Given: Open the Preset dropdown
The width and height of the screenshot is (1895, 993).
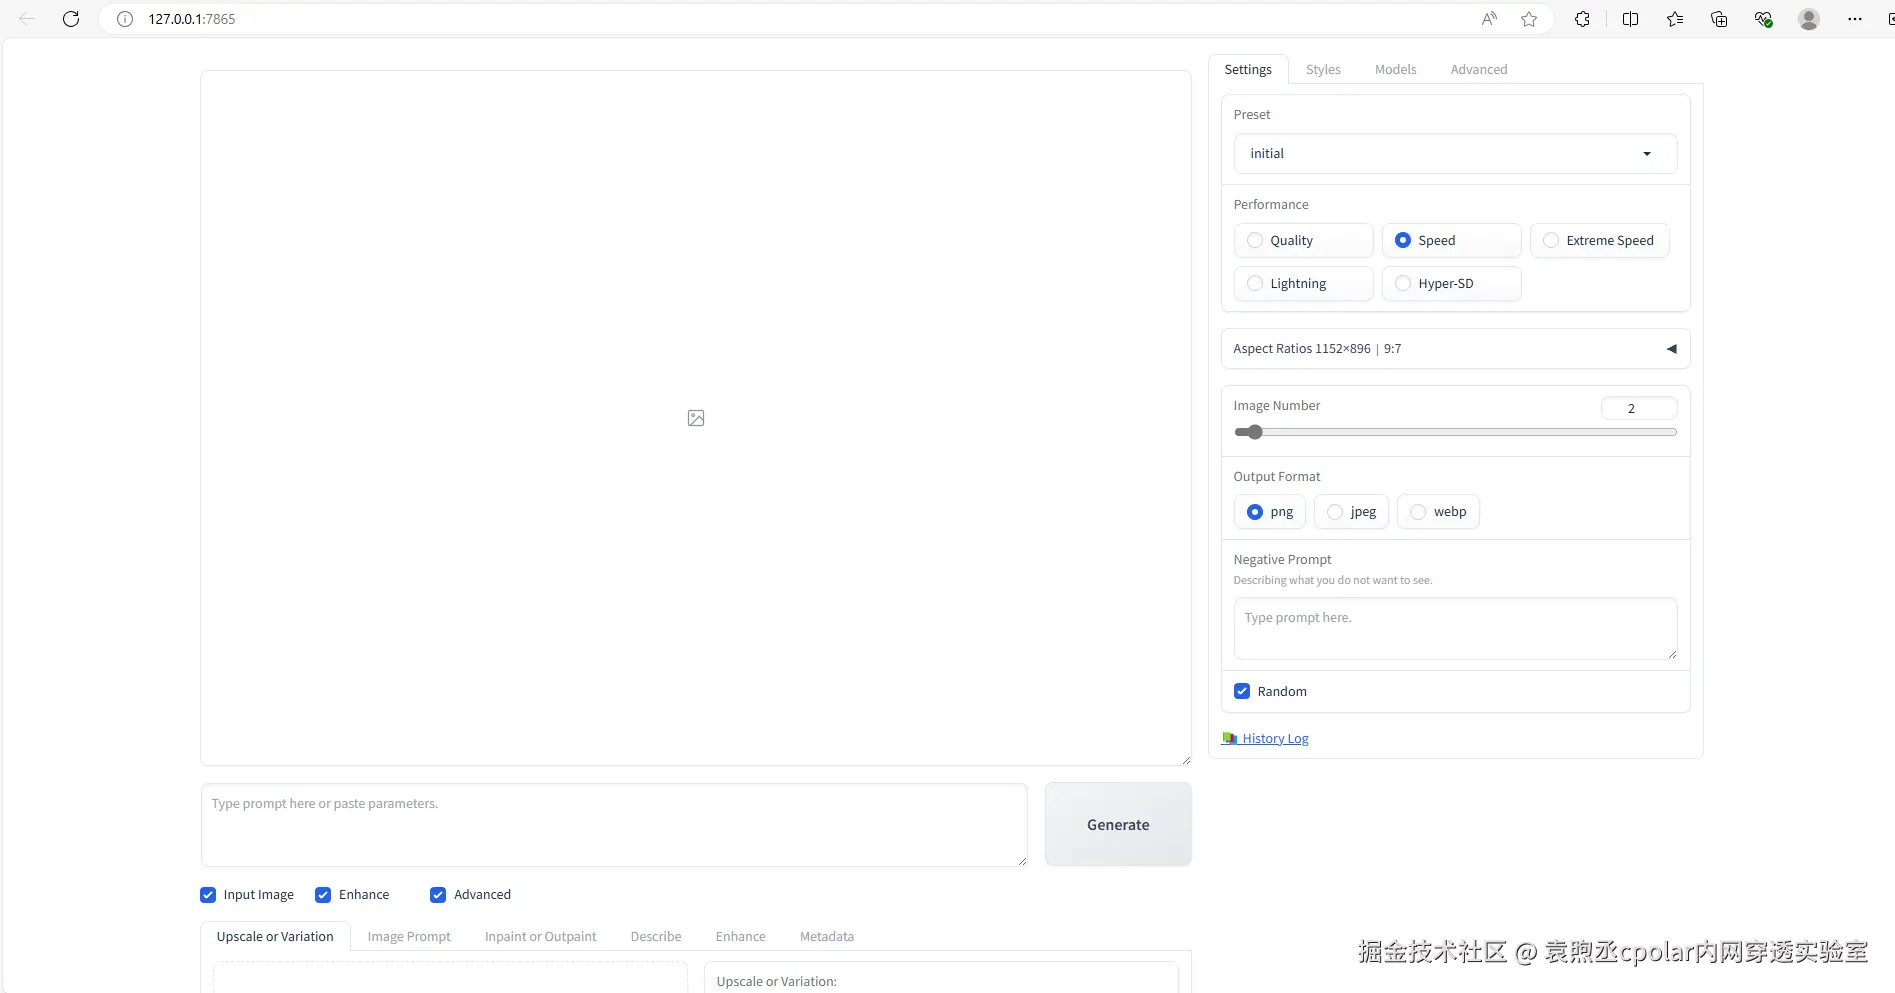Looking at the screenshot, I should pos(1455,154).
